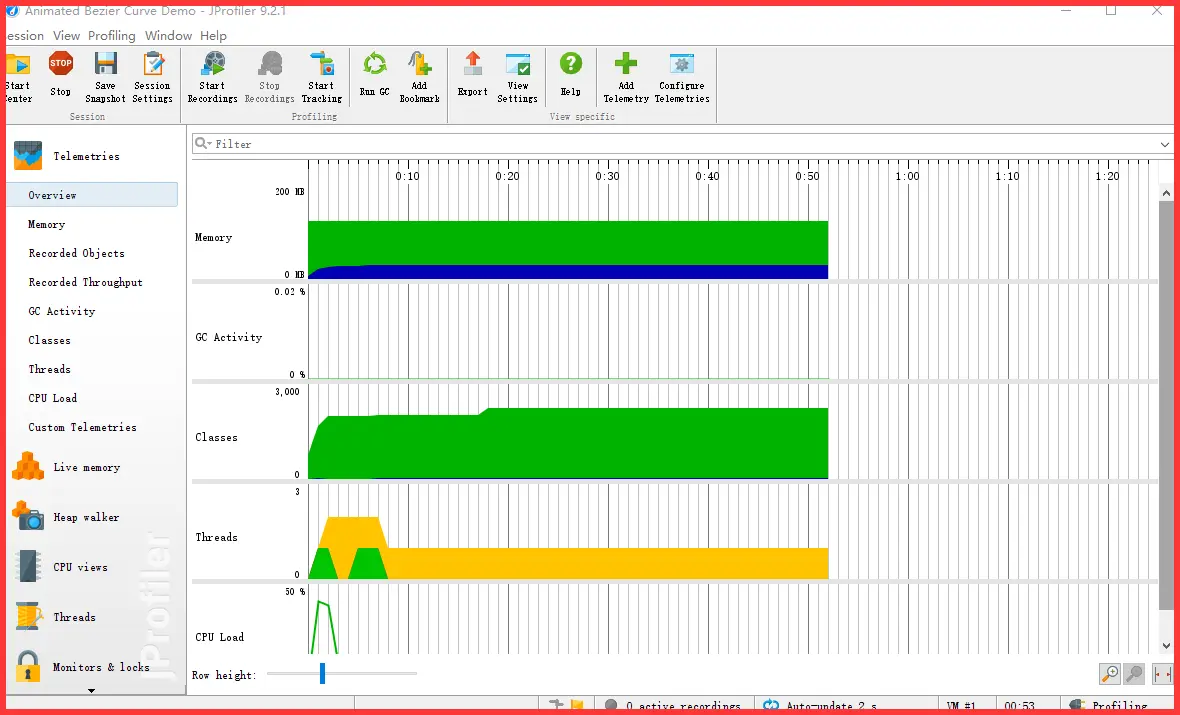This screenshot has height=715, width=1180.
Task: Open View Settings
Action: [518, 77]
